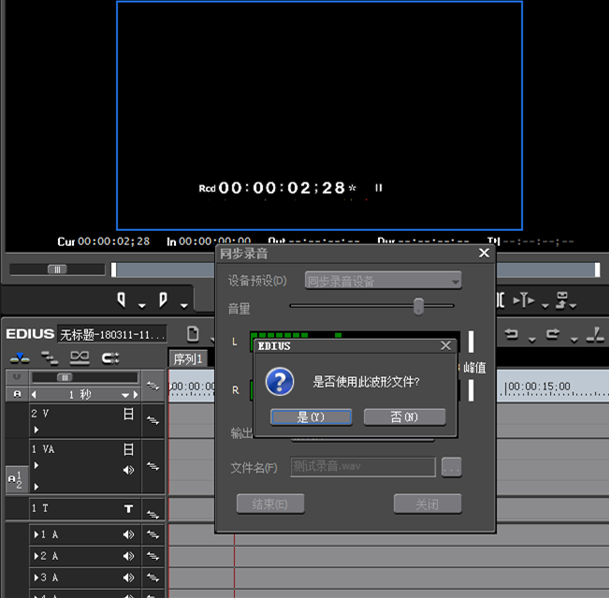Click the 文件名 filename input field
Screen dimensions: 609x598
point(363,467)
